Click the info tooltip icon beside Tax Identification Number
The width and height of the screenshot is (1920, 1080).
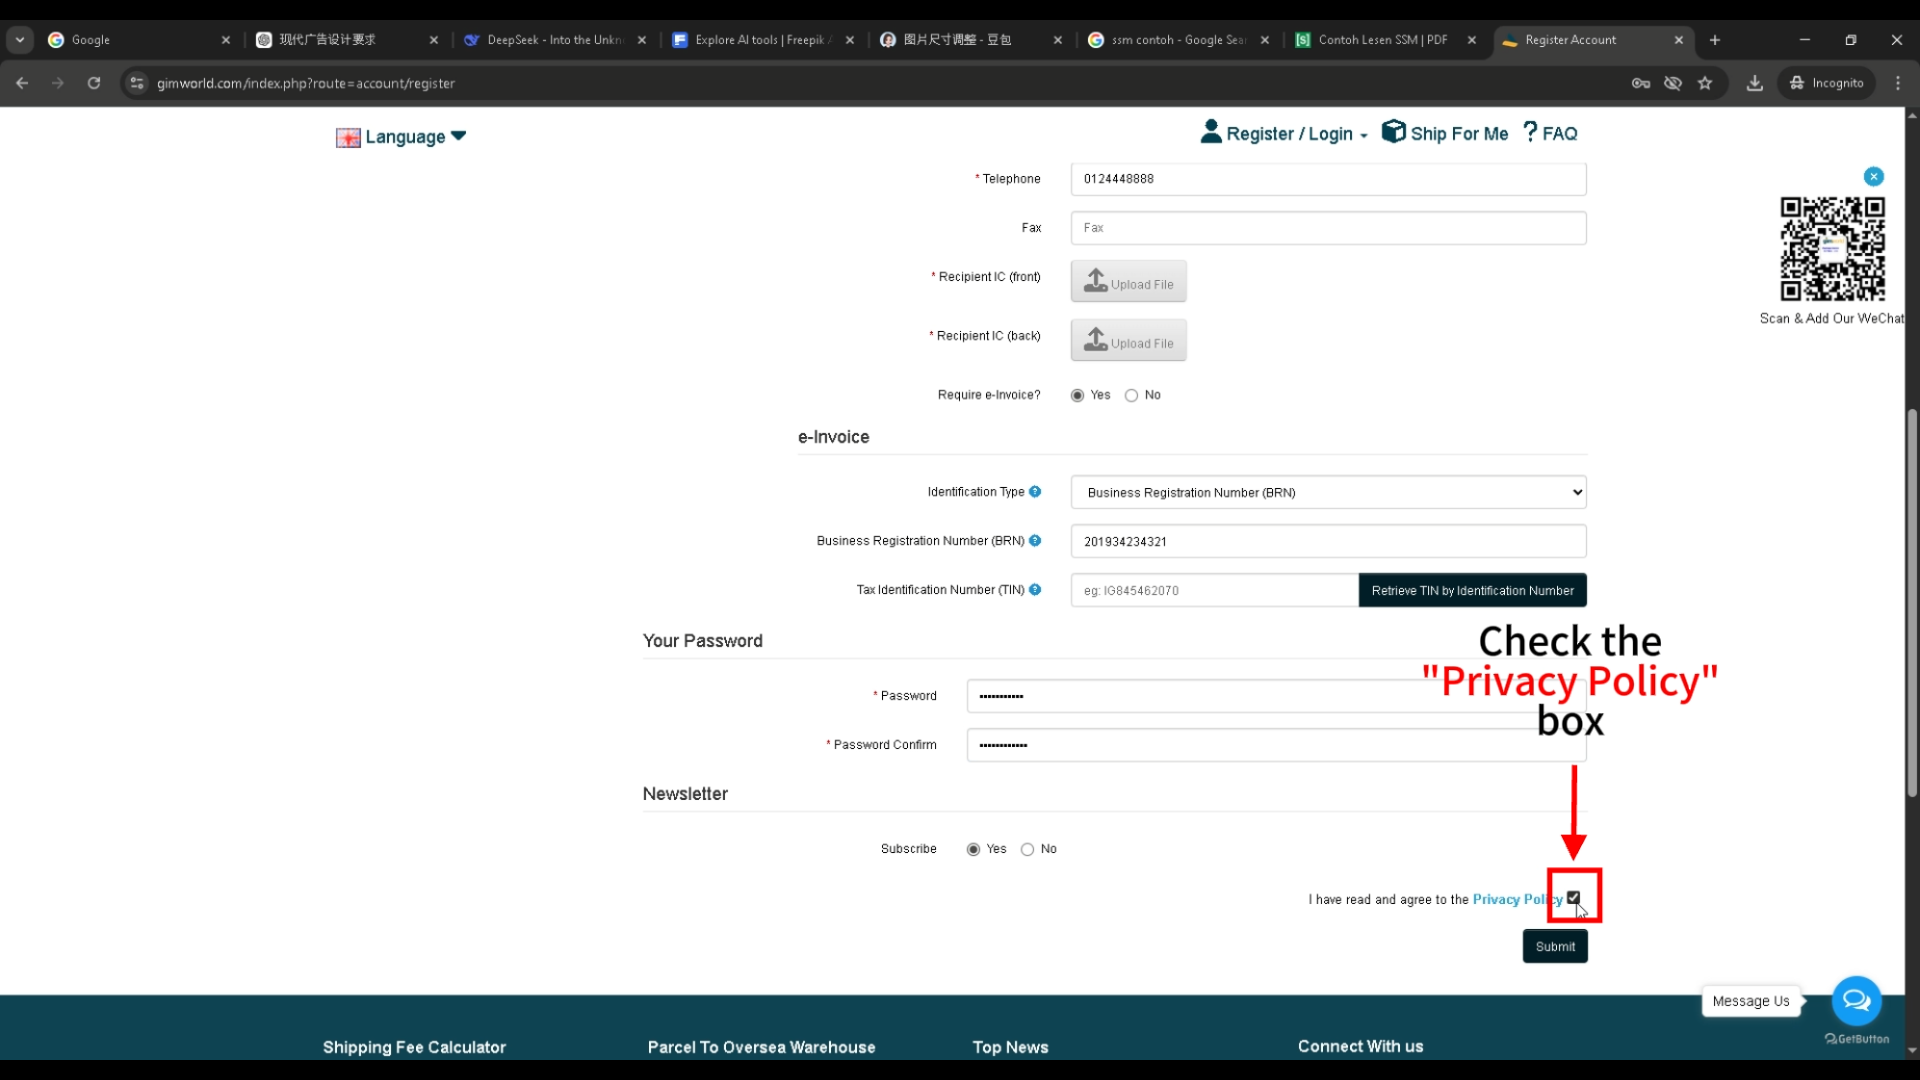[x=1036, y=589]
